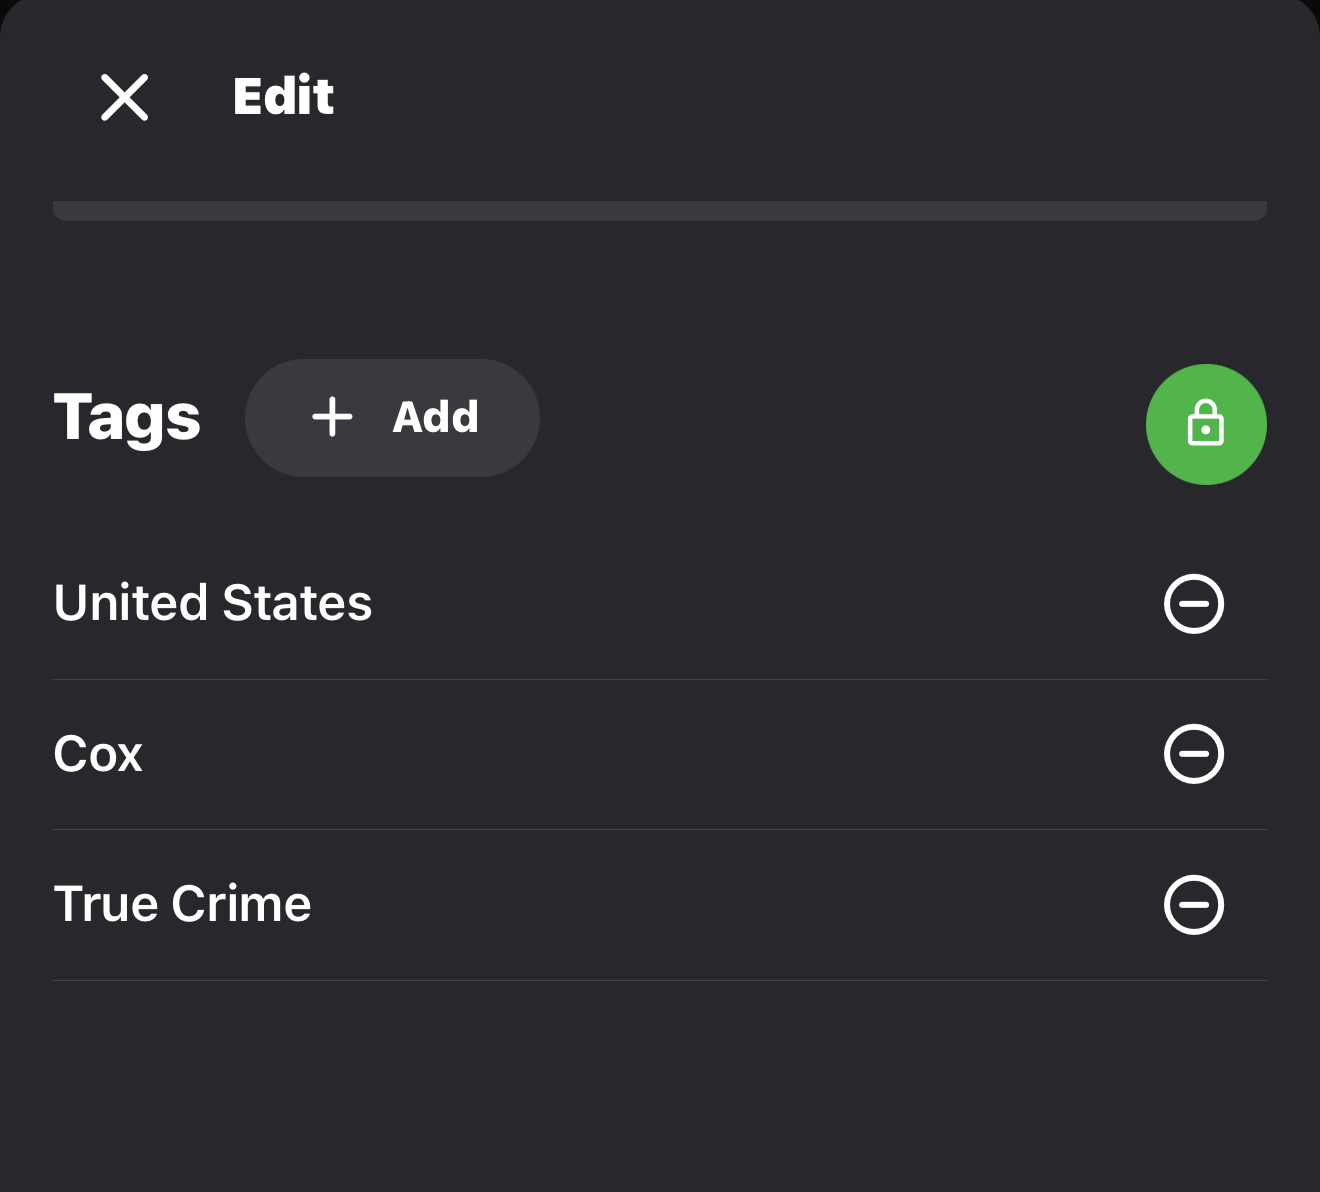This screenshot has height=1192, width=1320.
Task: Select the United States tag name
Action: click(x=213, y=603)
